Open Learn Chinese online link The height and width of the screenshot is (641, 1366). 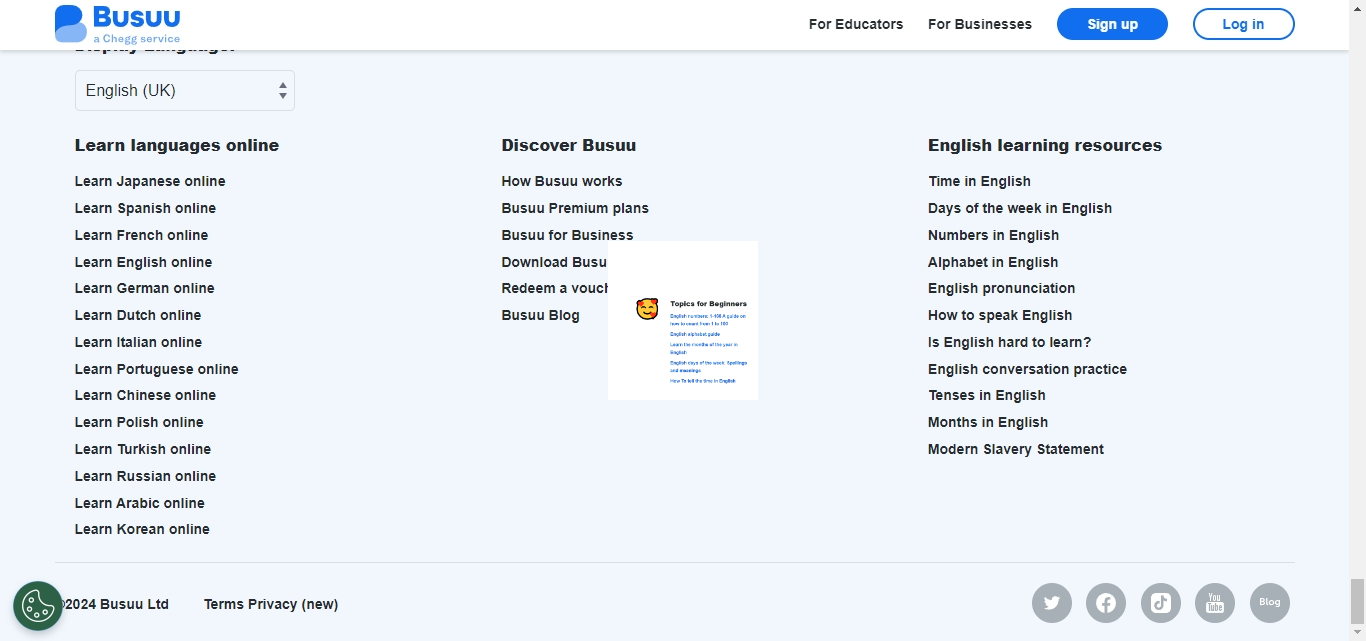(145, 395)
